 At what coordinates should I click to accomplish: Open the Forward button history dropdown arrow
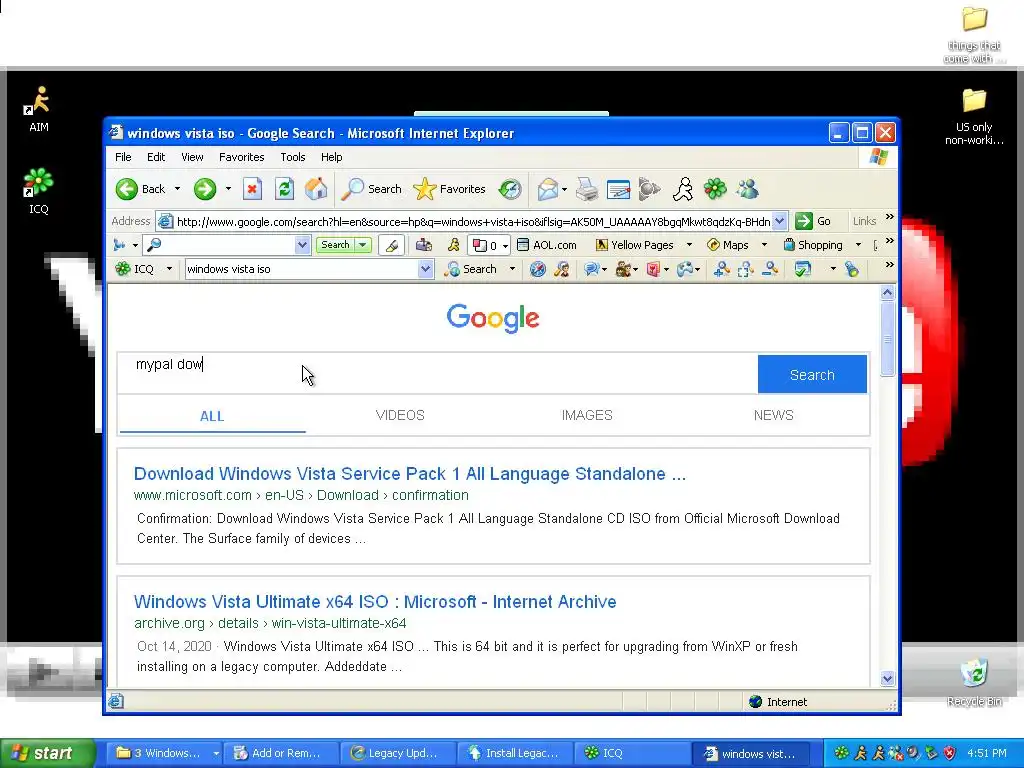[228, 189]
